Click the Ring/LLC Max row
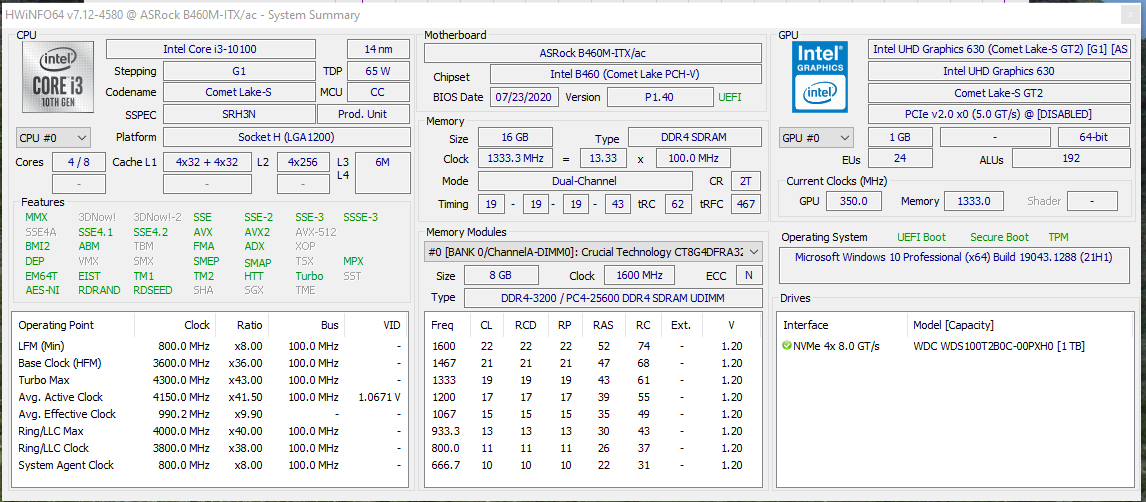Viewport: 1146px width, 502px height. click(210, 431)
